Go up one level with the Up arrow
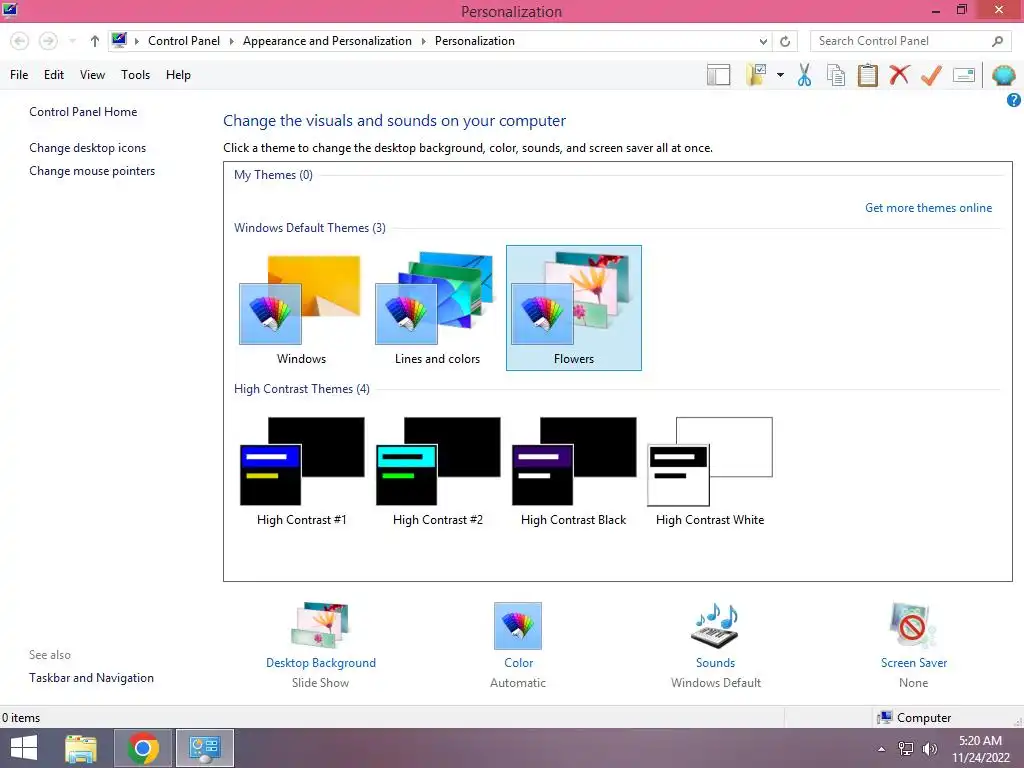1024x768 pixels. click(95, 41)
